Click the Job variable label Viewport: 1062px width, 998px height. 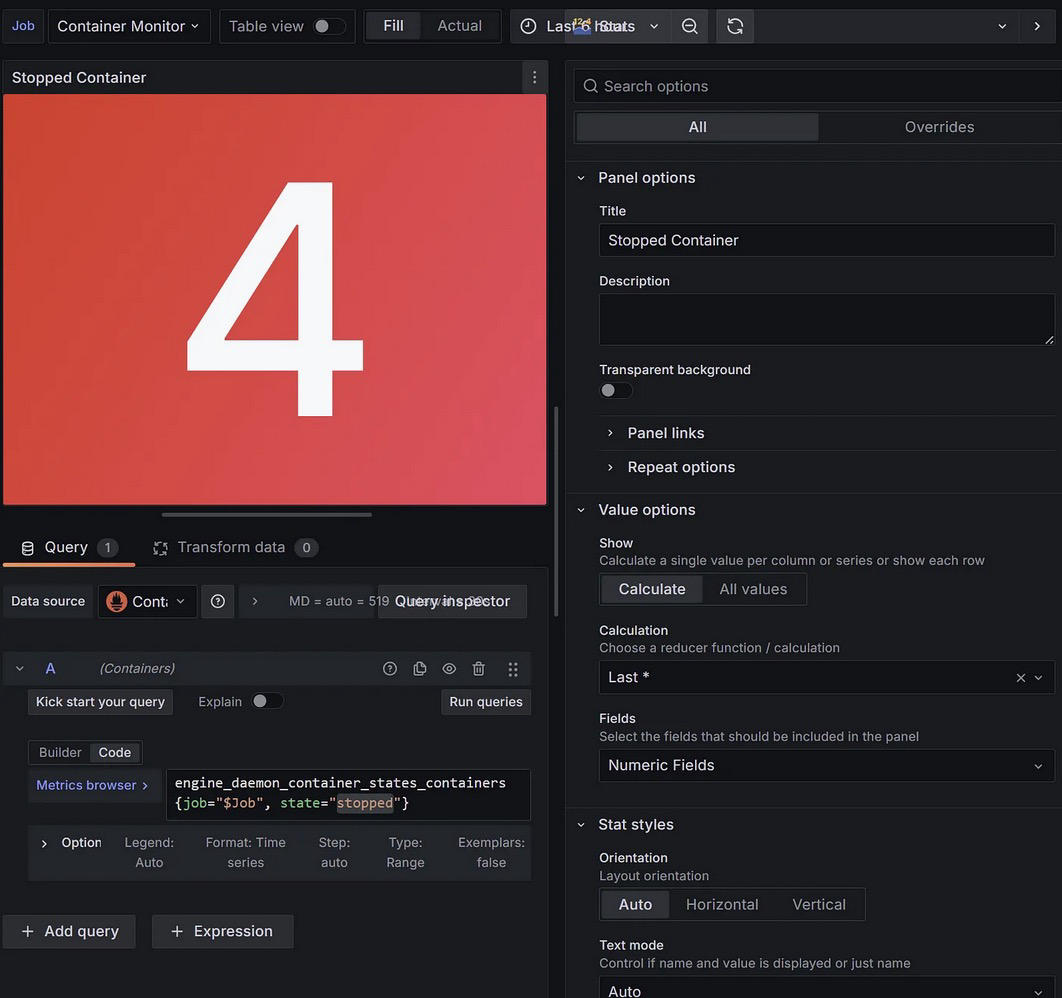click(x=23, y=26)
